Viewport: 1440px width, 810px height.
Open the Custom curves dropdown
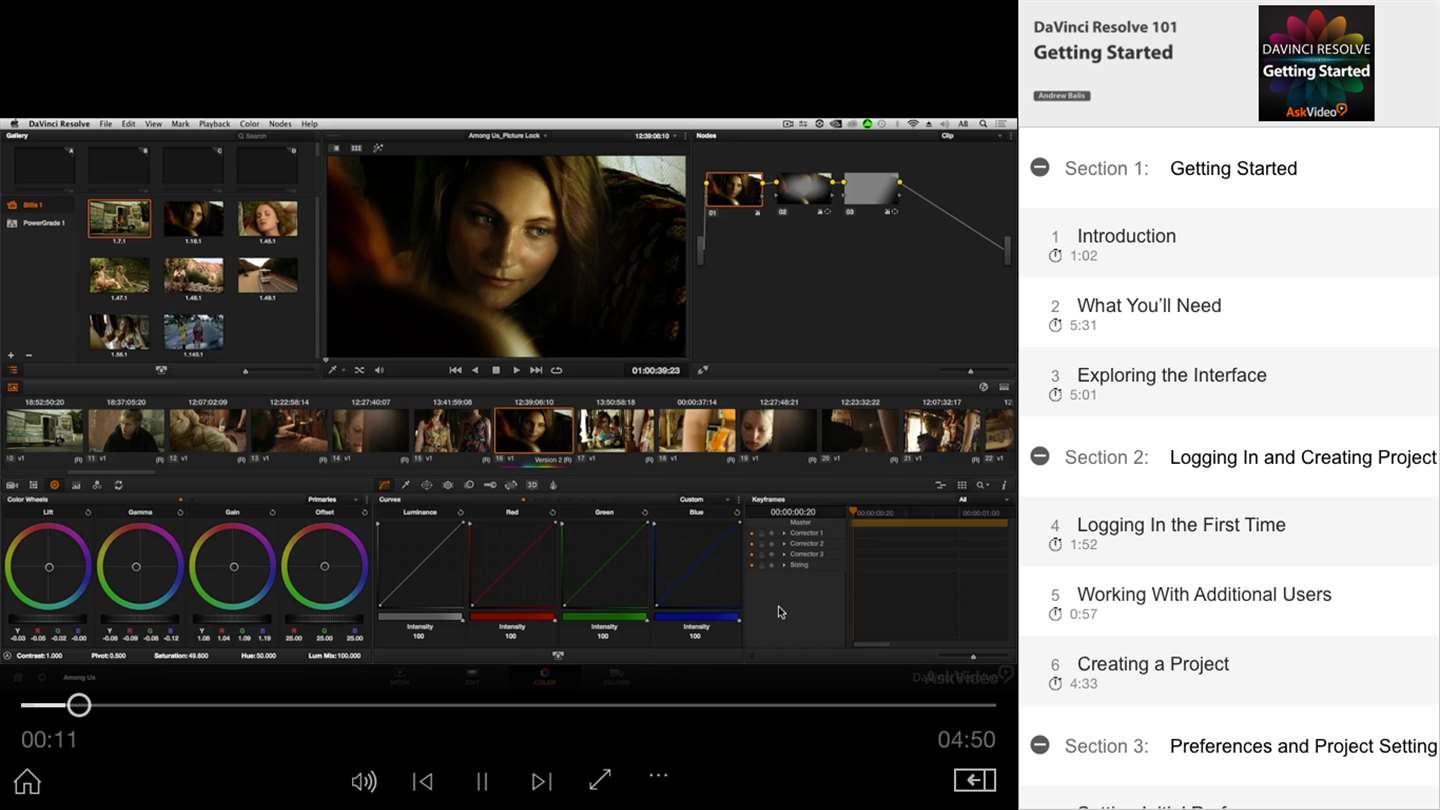click(705, 499)
